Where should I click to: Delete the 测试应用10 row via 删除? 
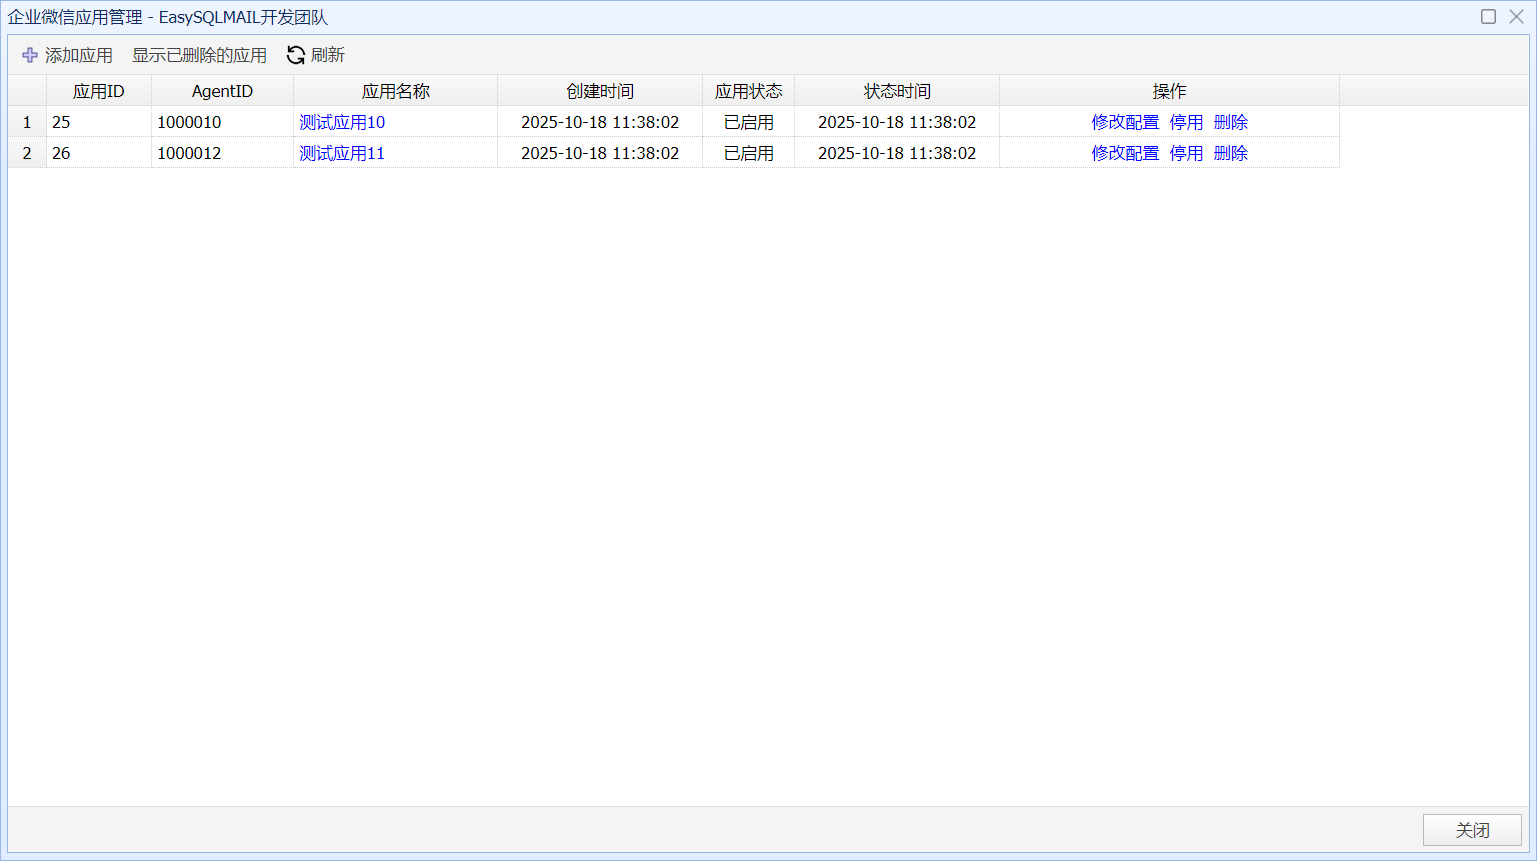1230,122
